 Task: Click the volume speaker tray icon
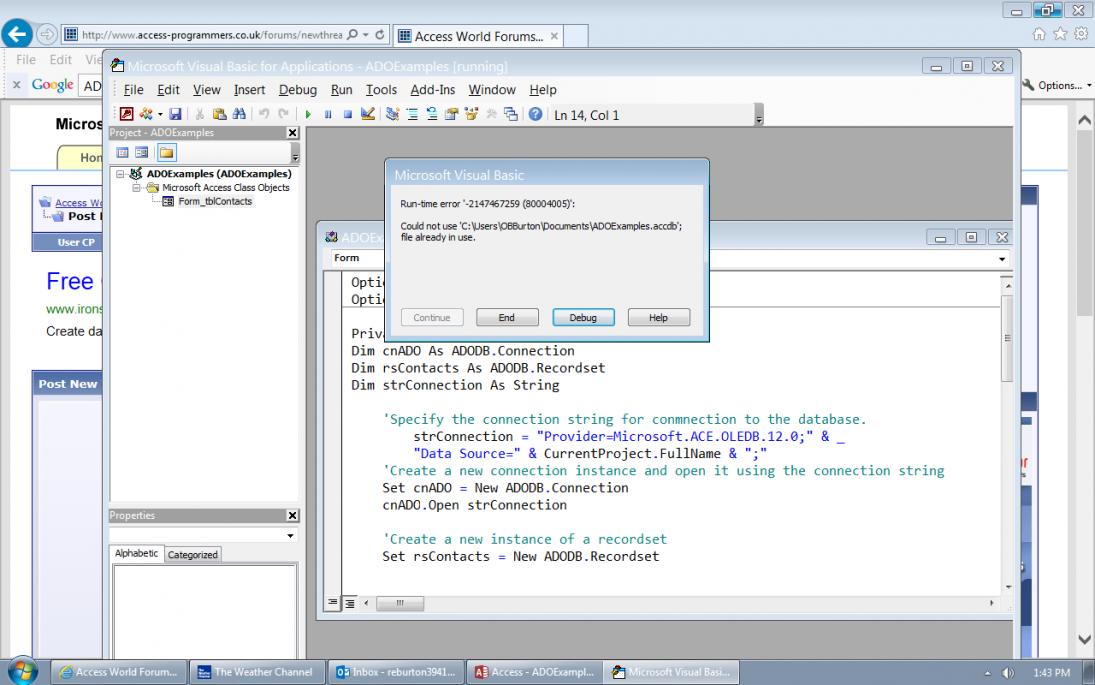[1008, 672]
